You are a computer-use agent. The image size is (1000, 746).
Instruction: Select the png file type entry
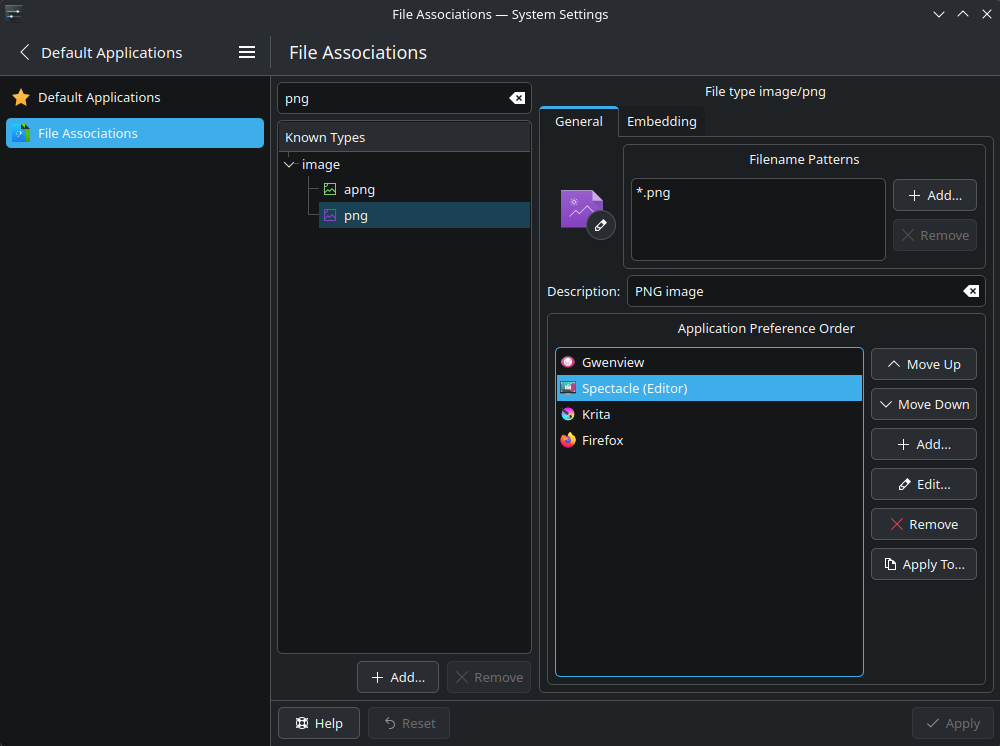click(355, 215)
